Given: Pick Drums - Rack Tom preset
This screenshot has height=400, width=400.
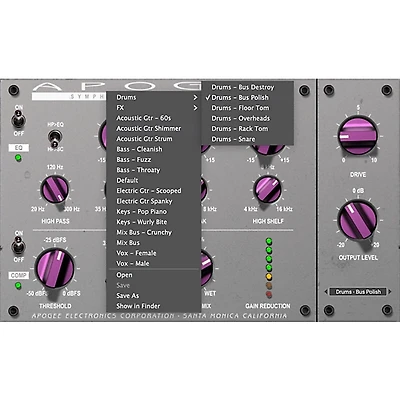Looking at the screenshot, I should click(247, 128).
